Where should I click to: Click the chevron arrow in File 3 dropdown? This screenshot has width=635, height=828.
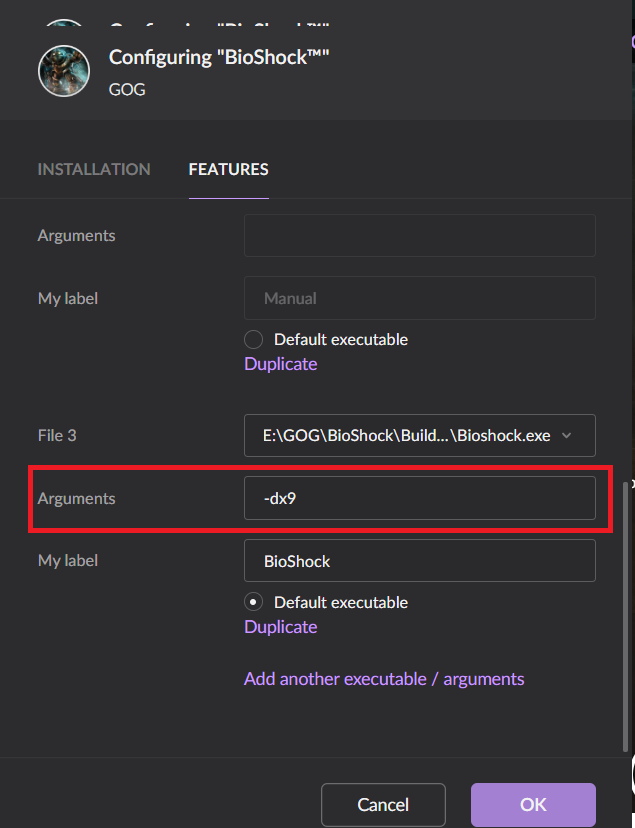pyautogui.click(x=566, y=435)
